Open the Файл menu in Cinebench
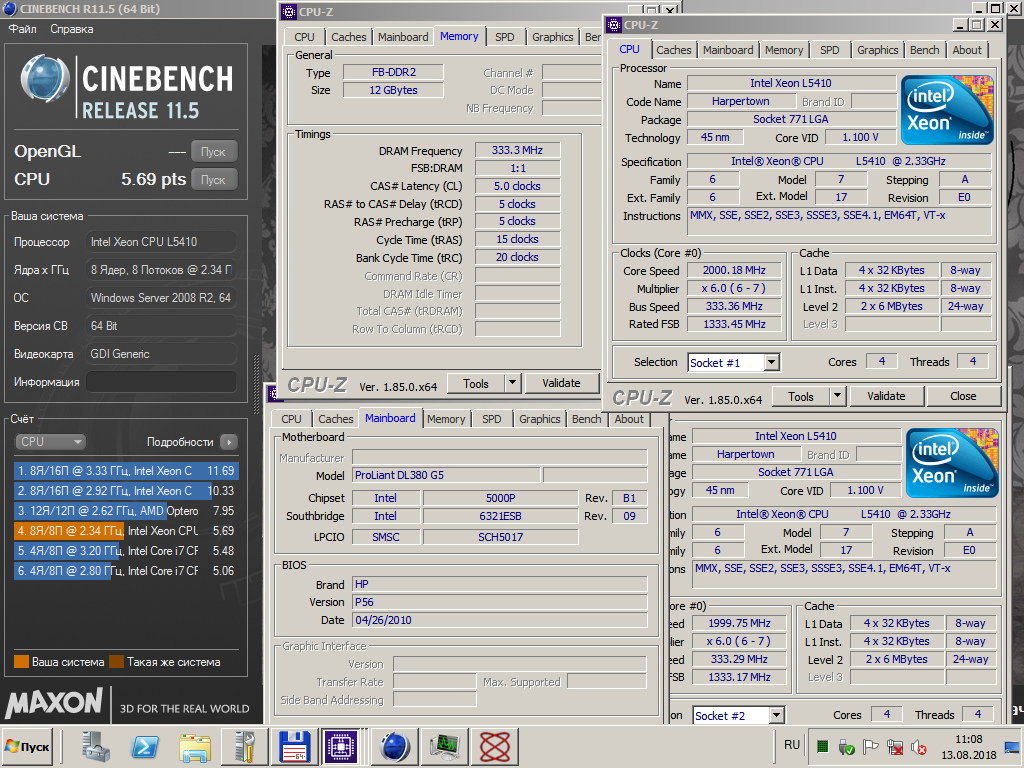The width and height of the screenshot is (1024, 768). [x=22, y=29]
